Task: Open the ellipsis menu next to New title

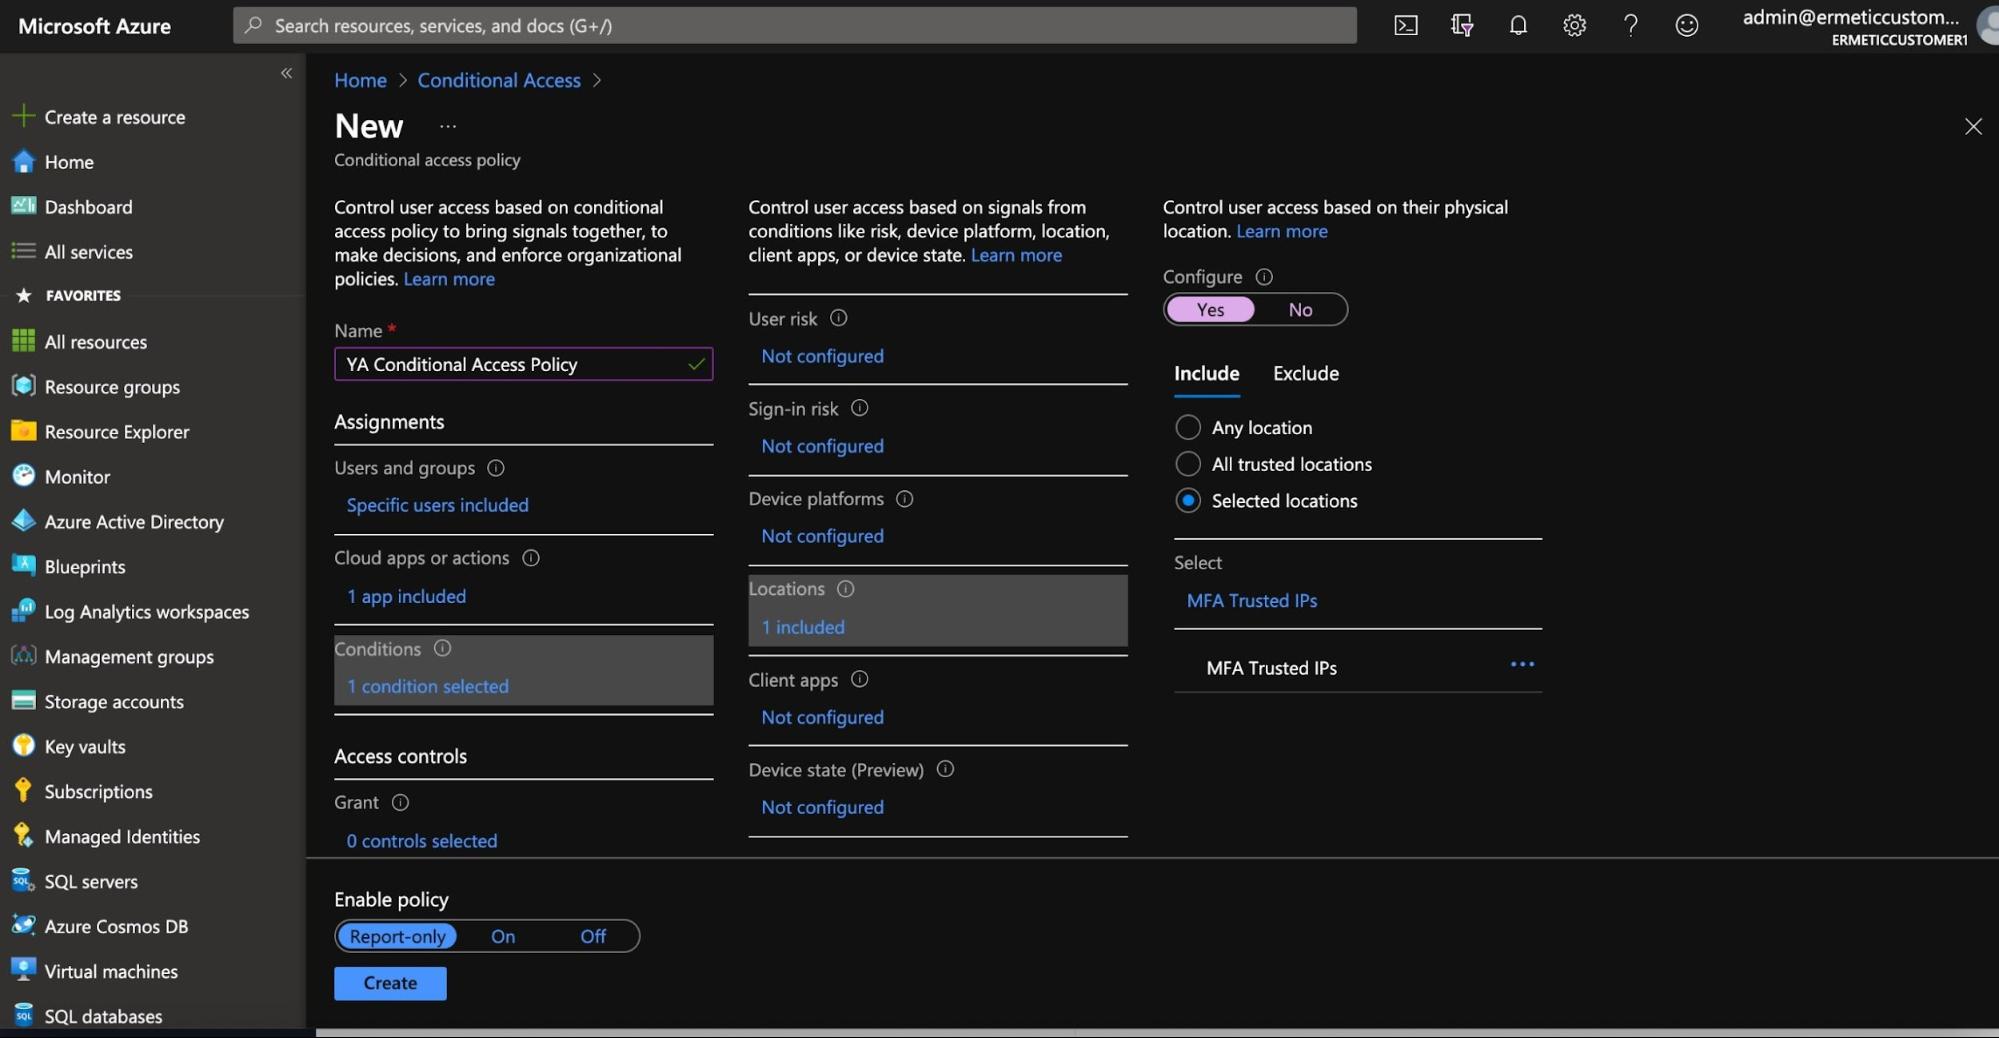Action: 448,126
